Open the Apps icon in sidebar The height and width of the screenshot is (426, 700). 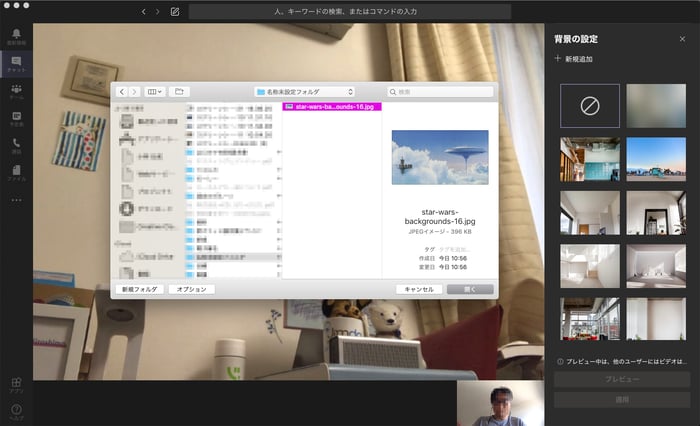coord(16,383)
